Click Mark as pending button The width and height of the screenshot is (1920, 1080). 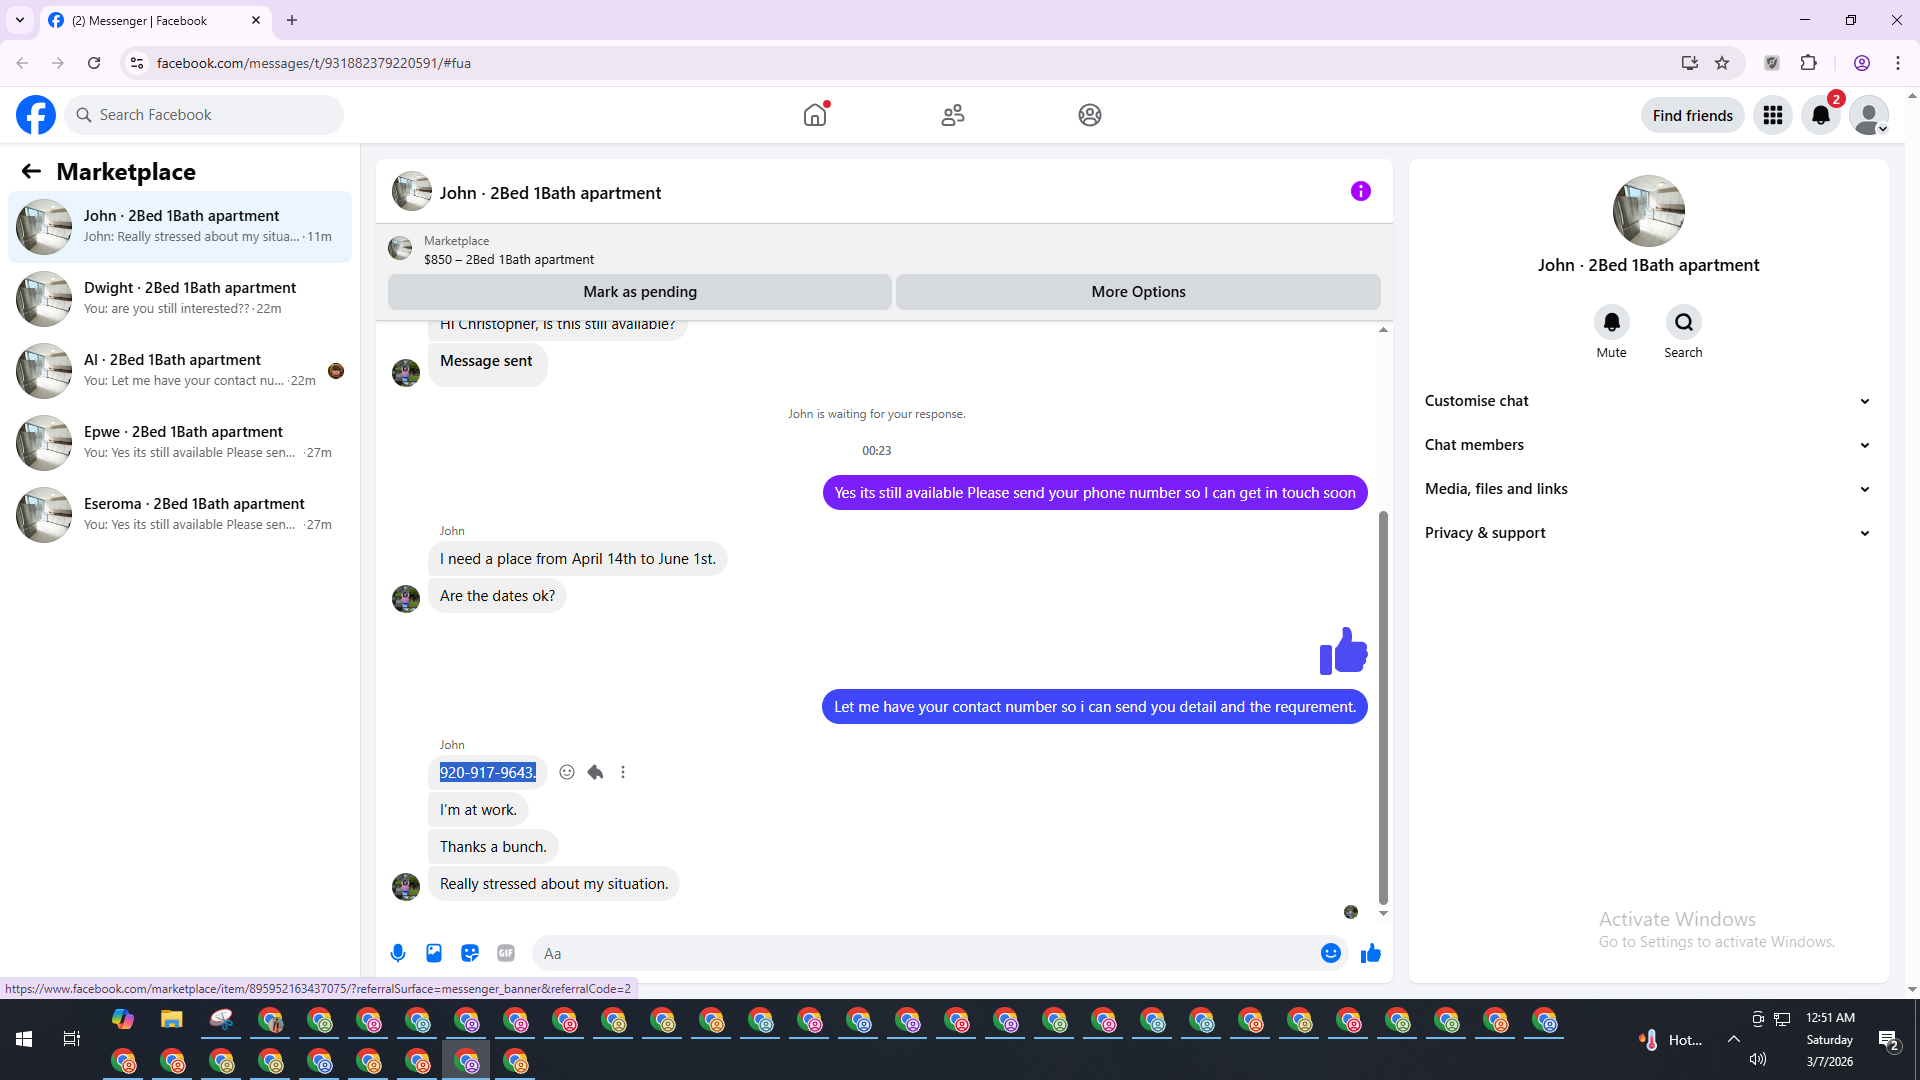coord(640,292)
